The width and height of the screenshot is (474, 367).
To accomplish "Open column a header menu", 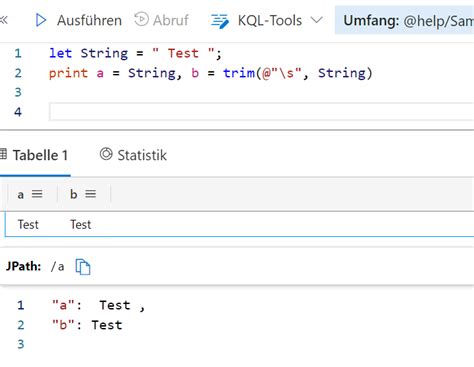I will [x=37, y=194].
